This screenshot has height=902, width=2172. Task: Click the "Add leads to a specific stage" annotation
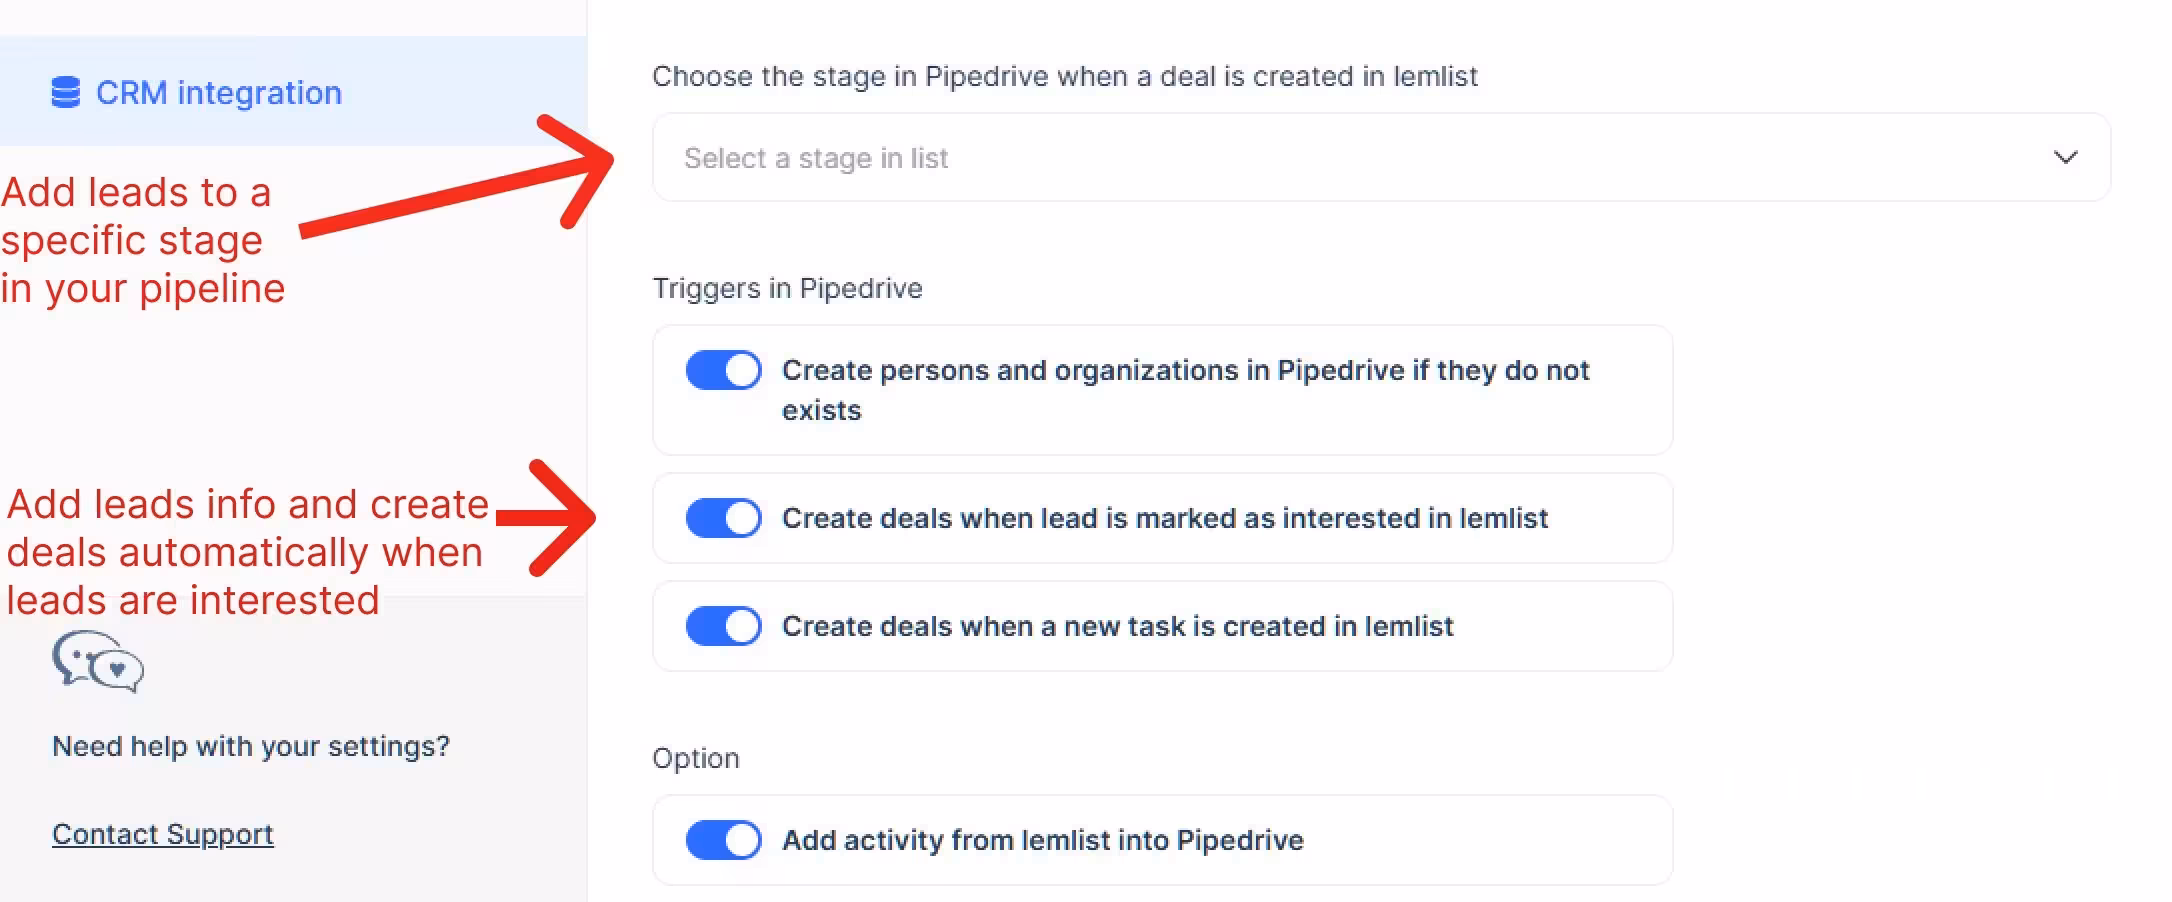pyautogui.click(x=142, y=240)
